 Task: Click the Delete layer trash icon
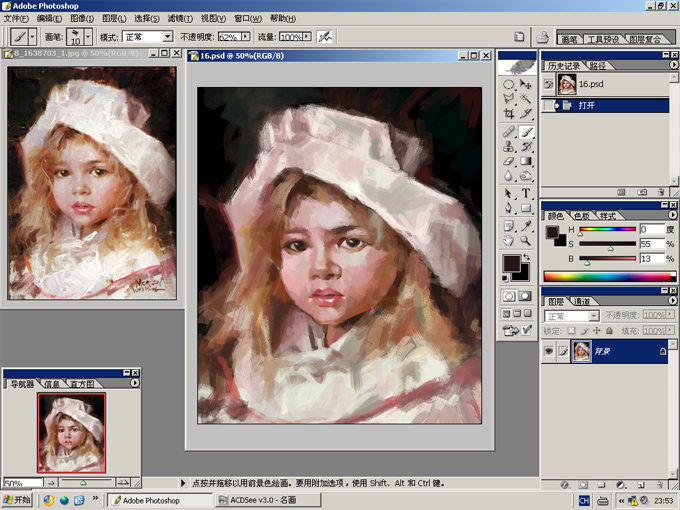coord(660,485)
